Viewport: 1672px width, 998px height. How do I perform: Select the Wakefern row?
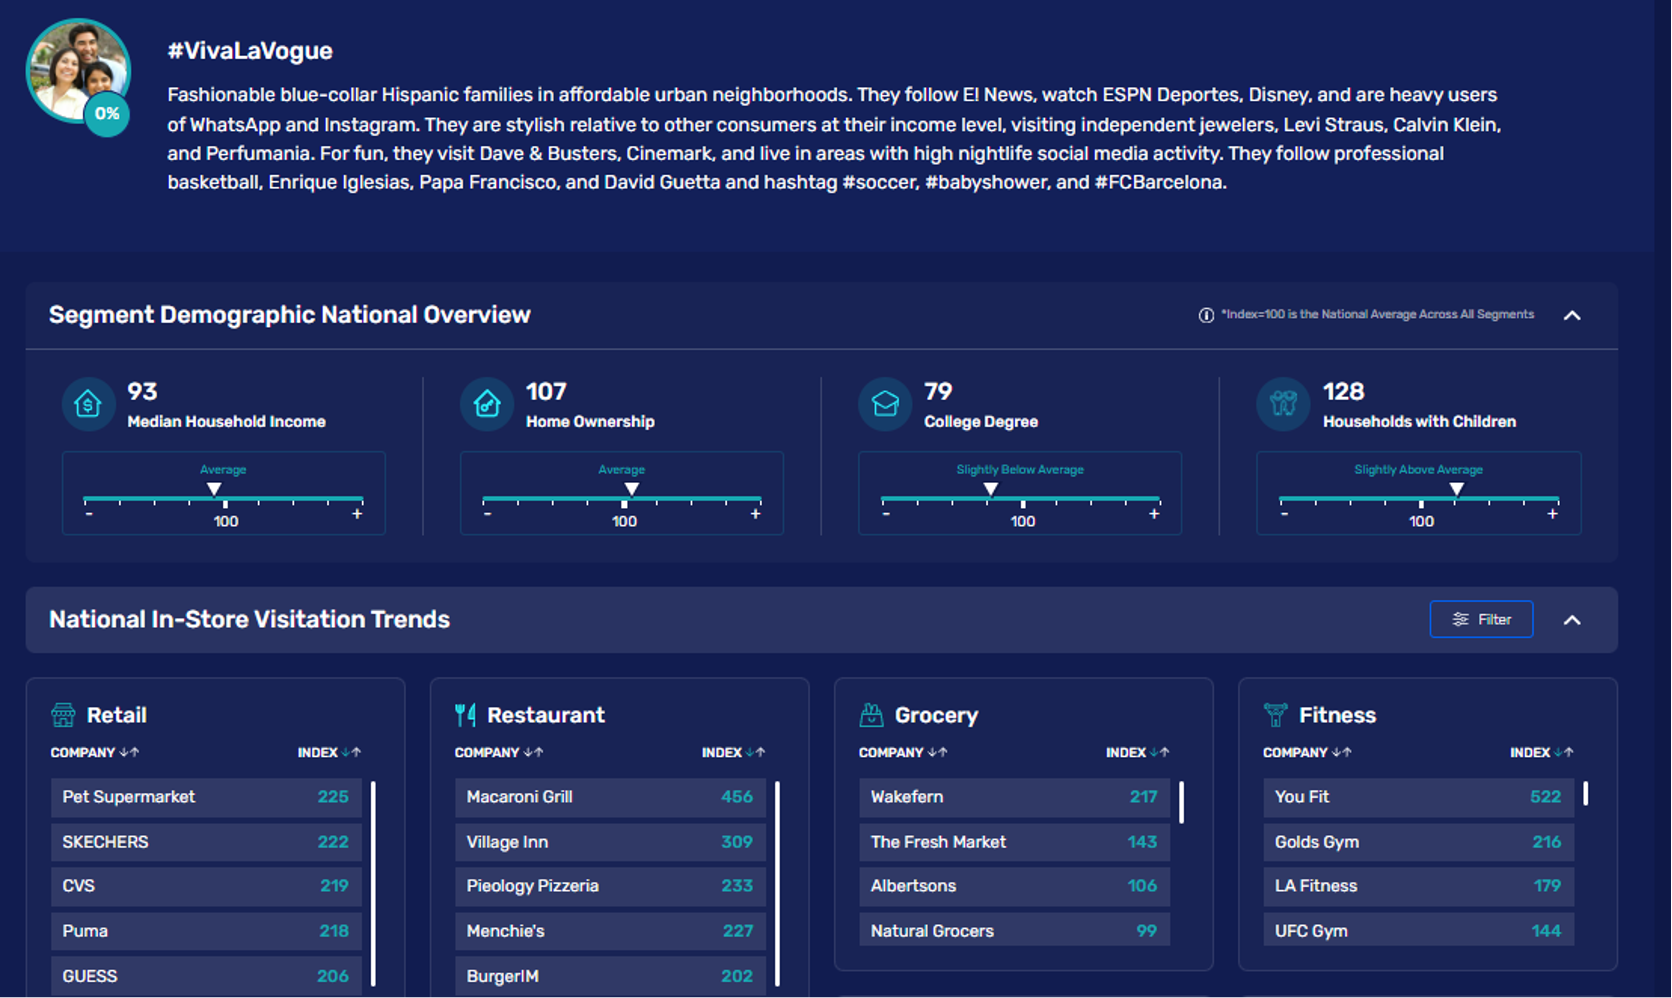[x=1014, y=797]
